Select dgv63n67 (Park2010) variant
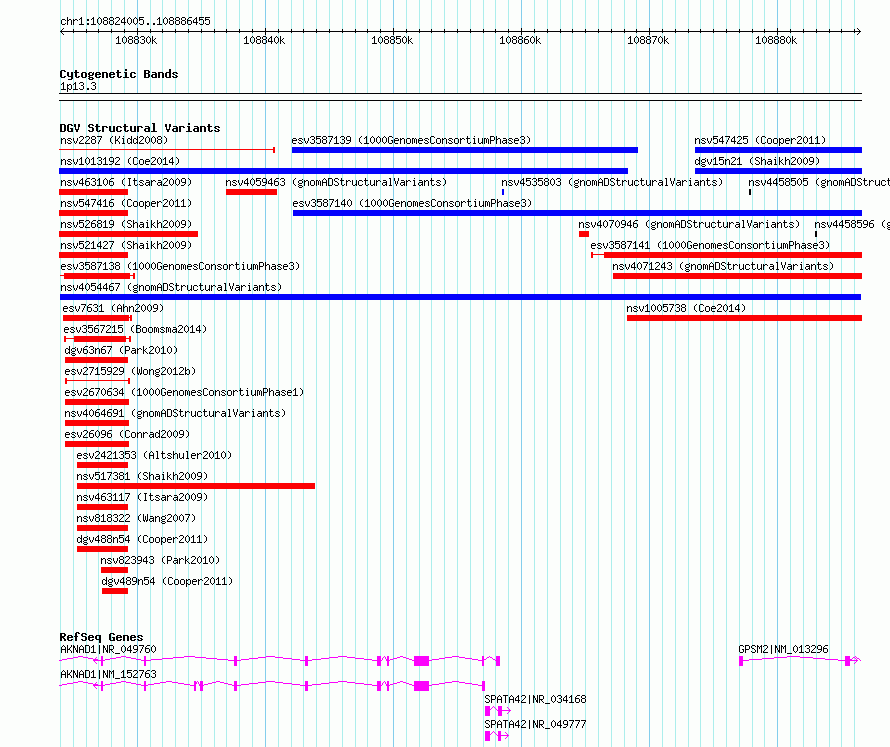 (121, 350)
